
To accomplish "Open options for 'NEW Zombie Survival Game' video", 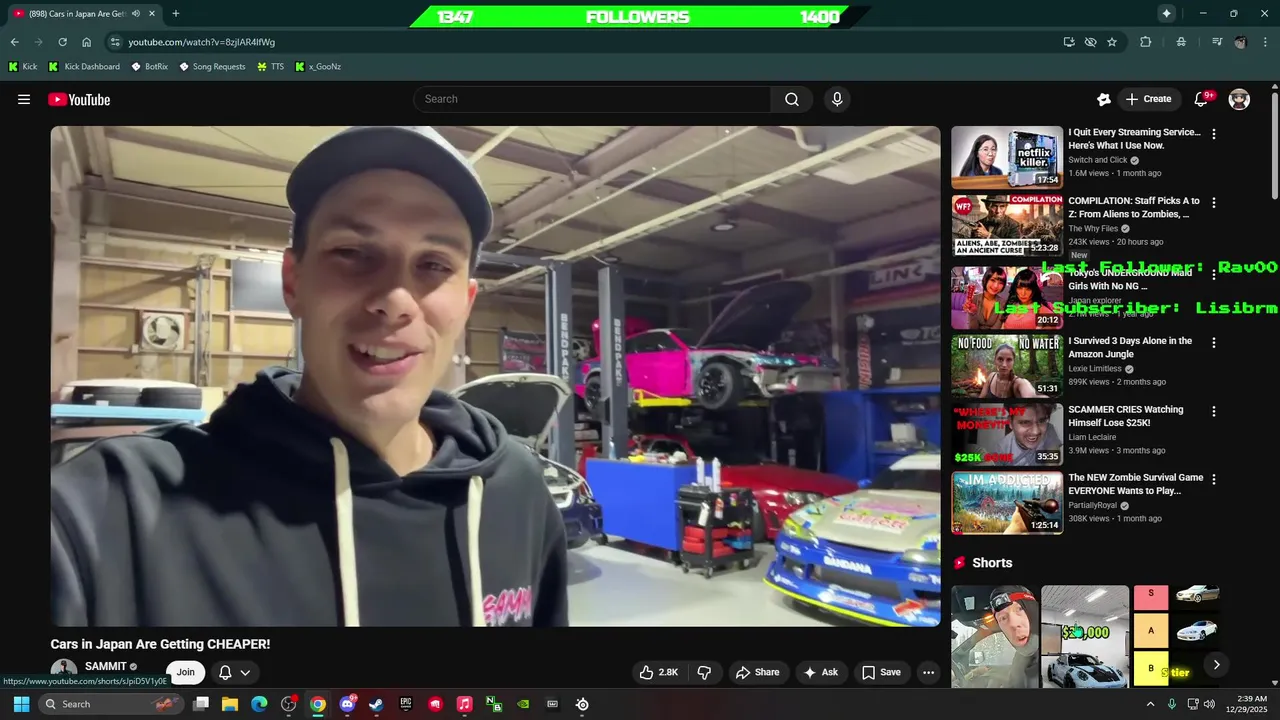I will (1214, 479).
